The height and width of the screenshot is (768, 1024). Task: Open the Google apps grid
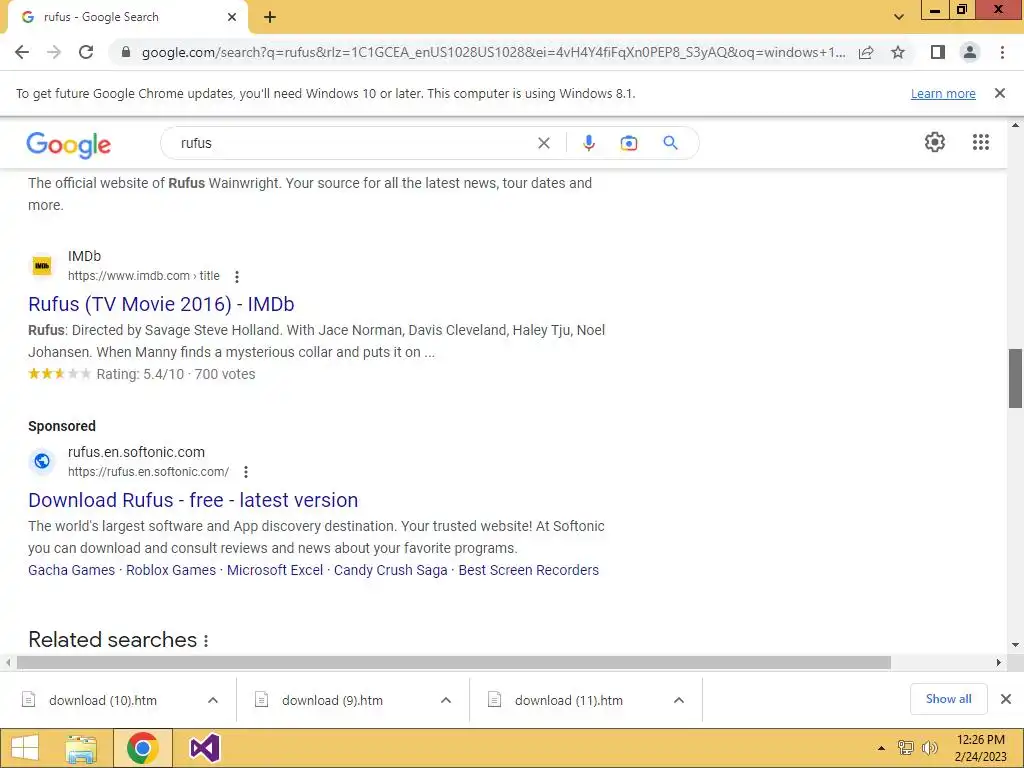981,142
